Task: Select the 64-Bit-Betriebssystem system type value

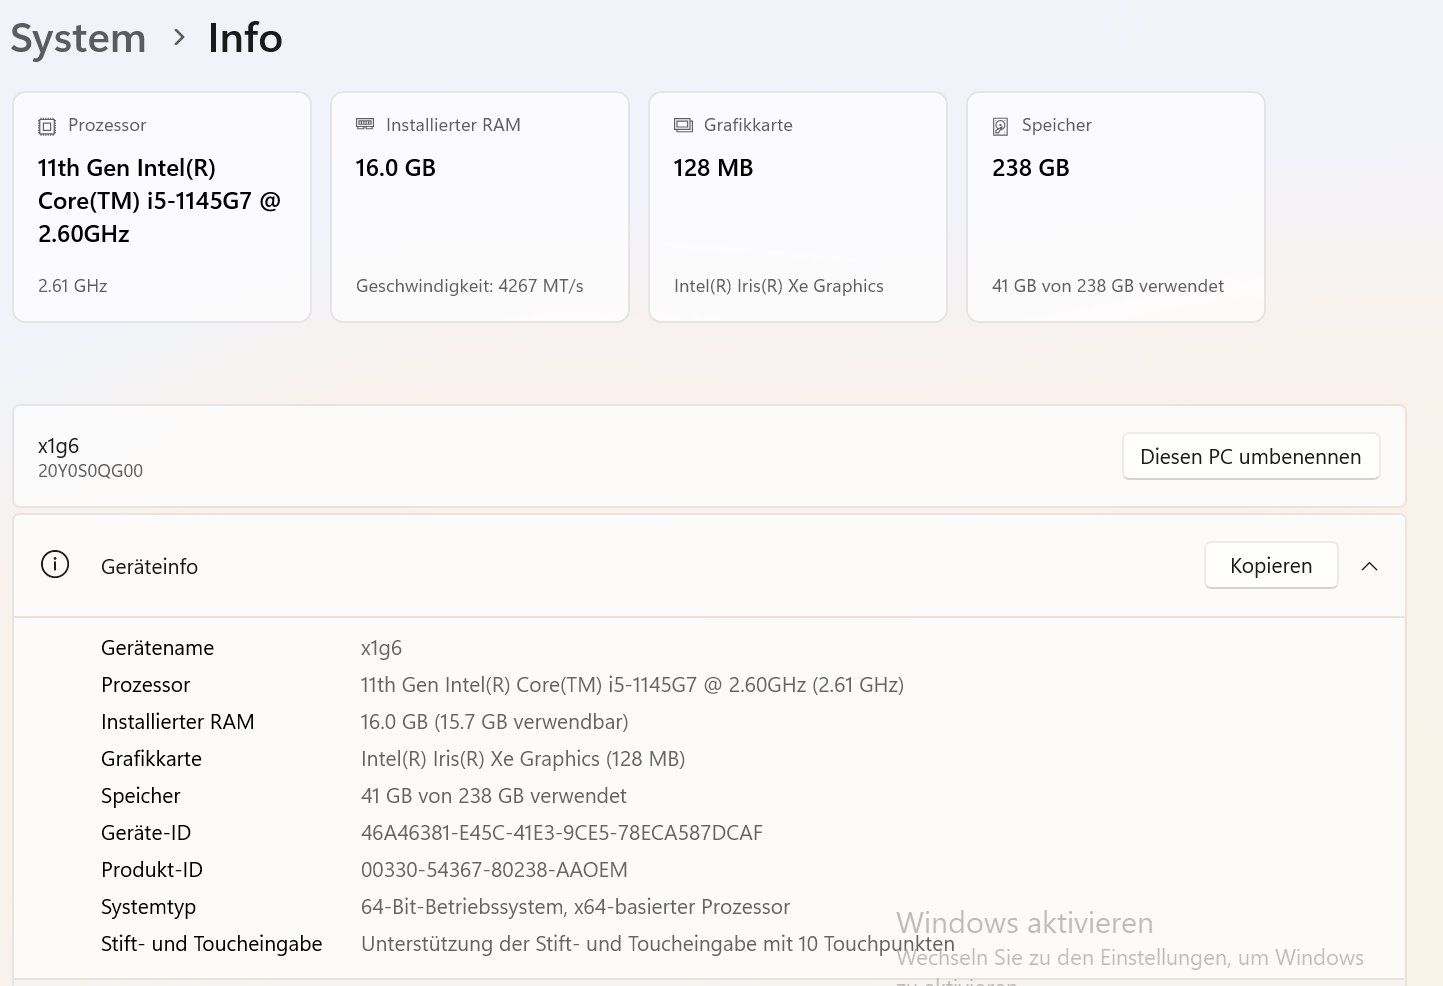Action: click(x=576, y=907)
